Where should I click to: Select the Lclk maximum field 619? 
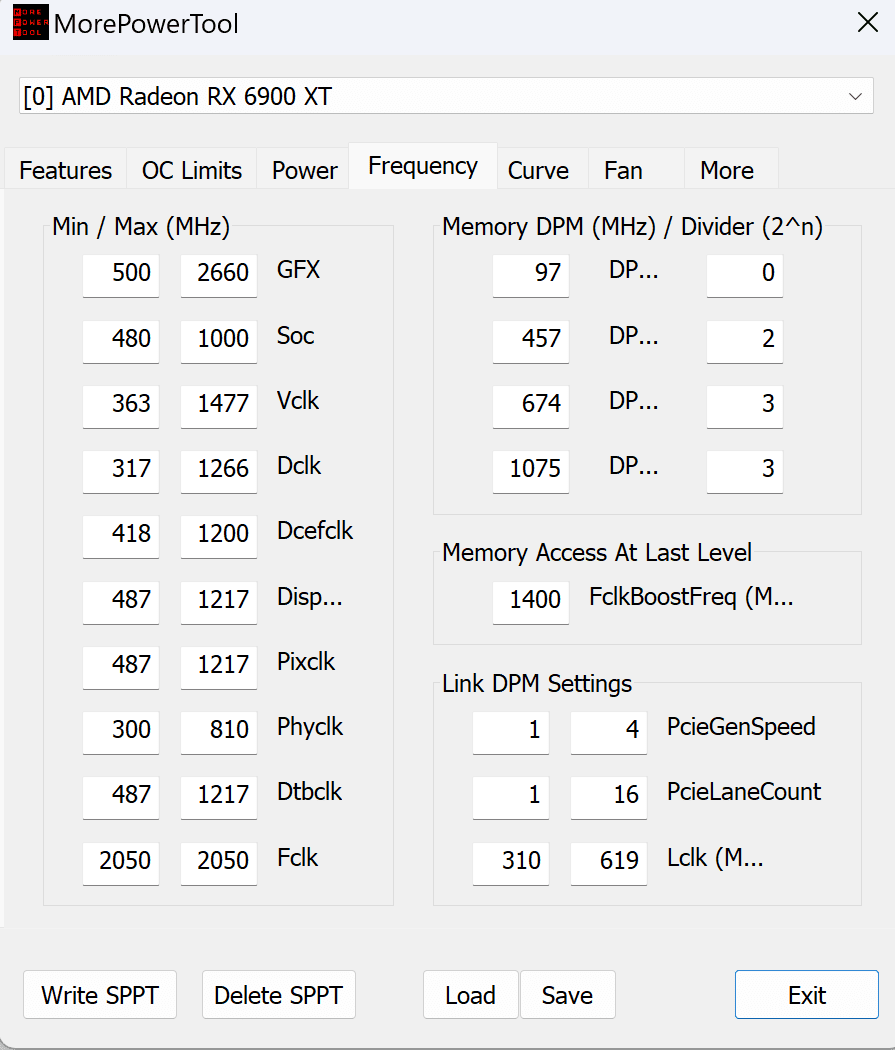click(608, 862)
